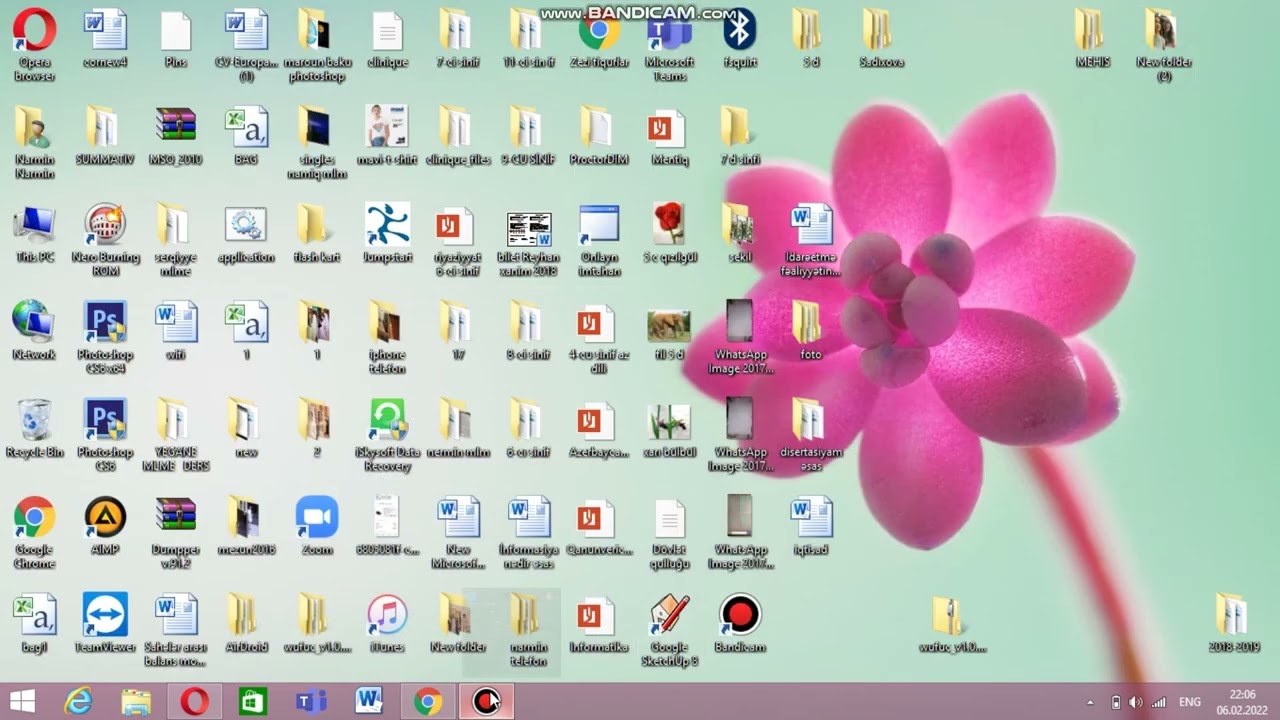
Task: Click the TeamViewer desktop shortcut
Action: (105, 623)
